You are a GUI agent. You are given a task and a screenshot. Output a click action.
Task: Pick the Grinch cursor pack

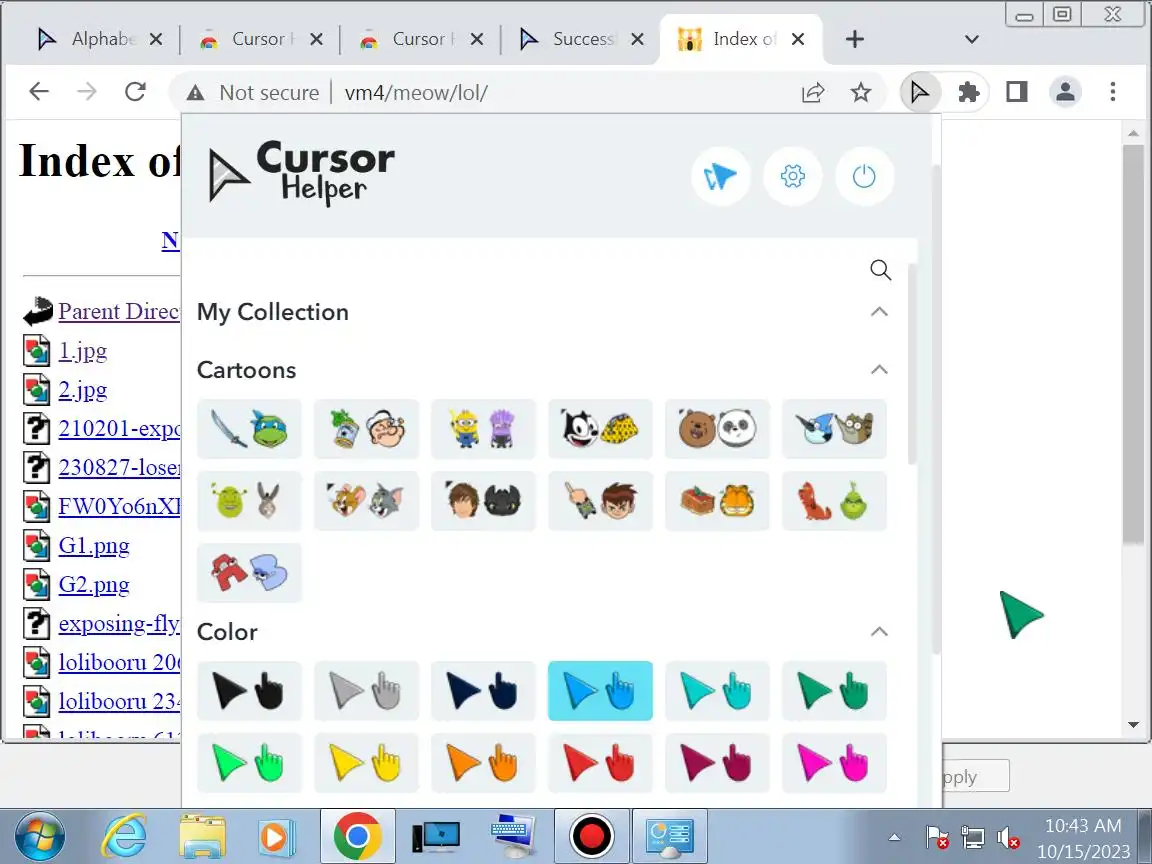click(834, 501)
